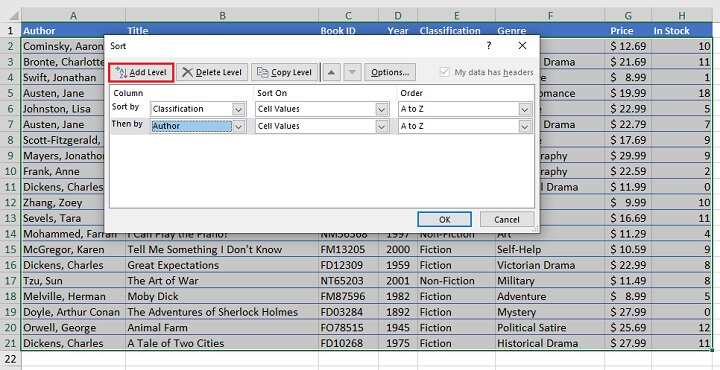Click the Sort dialog help question mark
The image size is (720, 370).
[x=489, y=45]
